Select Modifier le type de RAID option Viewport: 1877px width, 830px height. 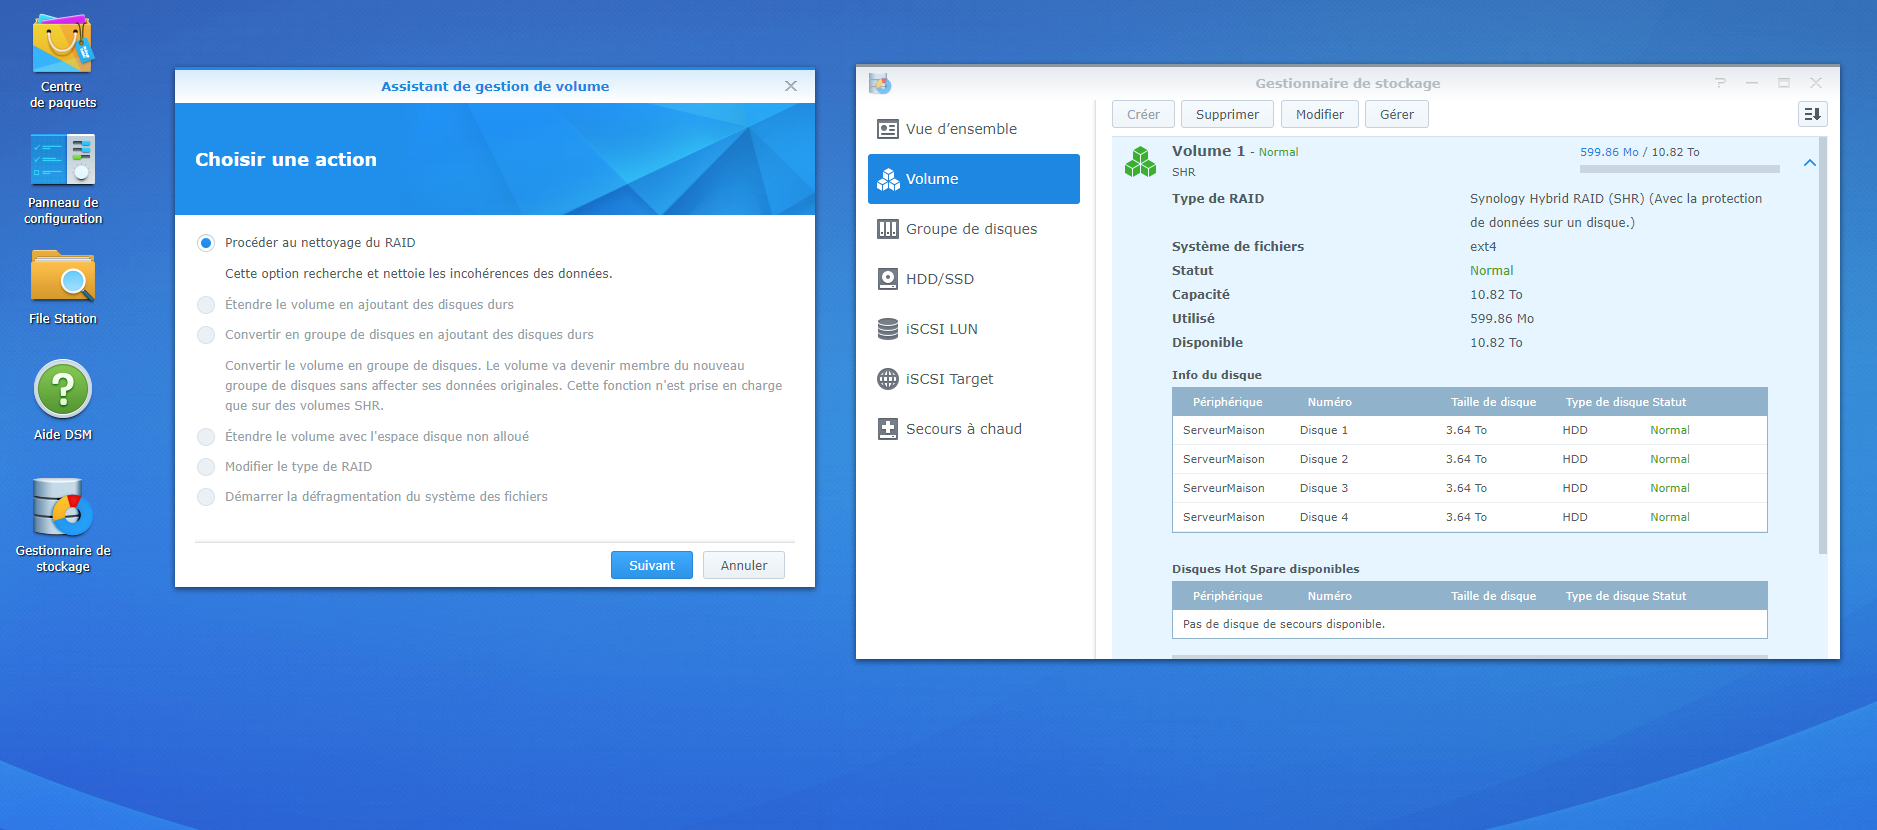click(x=206, y=467)
